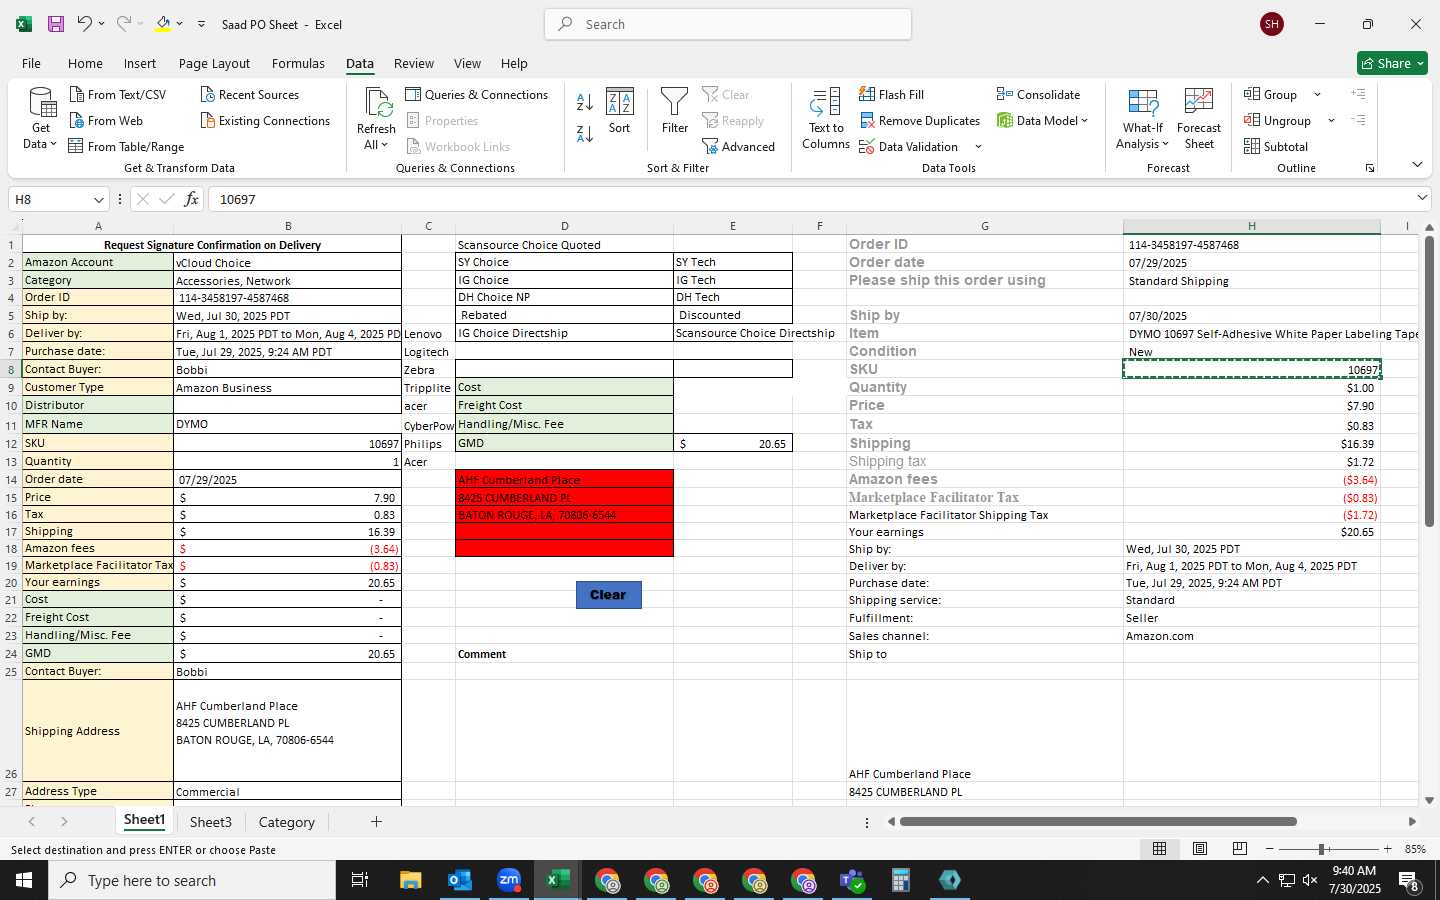Open Consolidate dialog
1440x900 pixels.
click(1038, 95)
